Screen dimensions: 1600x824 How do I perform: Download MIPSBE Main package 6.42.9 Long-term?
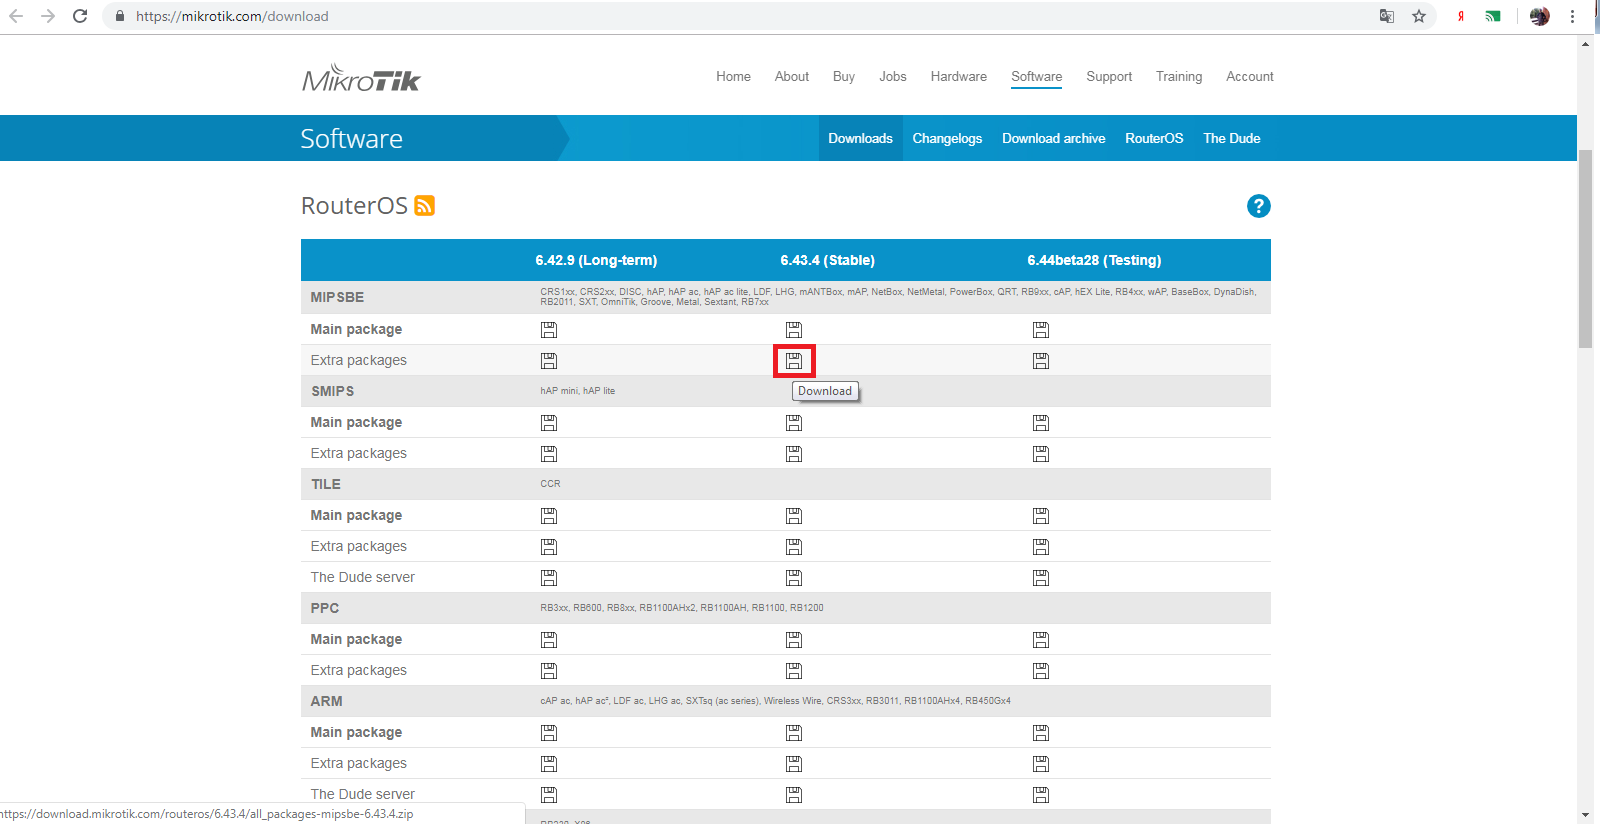pyautogui.click(x=549, y=330)
